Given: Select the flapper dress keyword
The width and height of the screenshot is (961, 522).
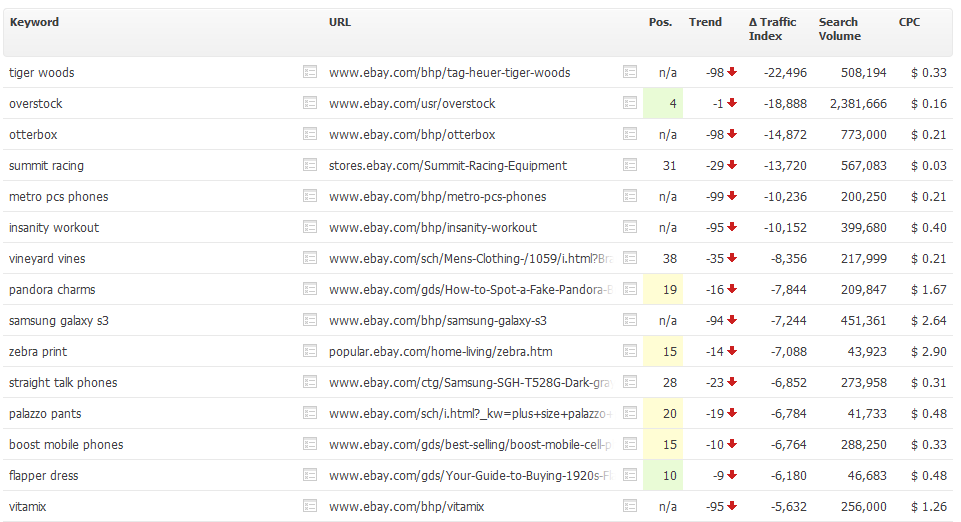Looking at the screenshot, I should (x=44, y=475).
